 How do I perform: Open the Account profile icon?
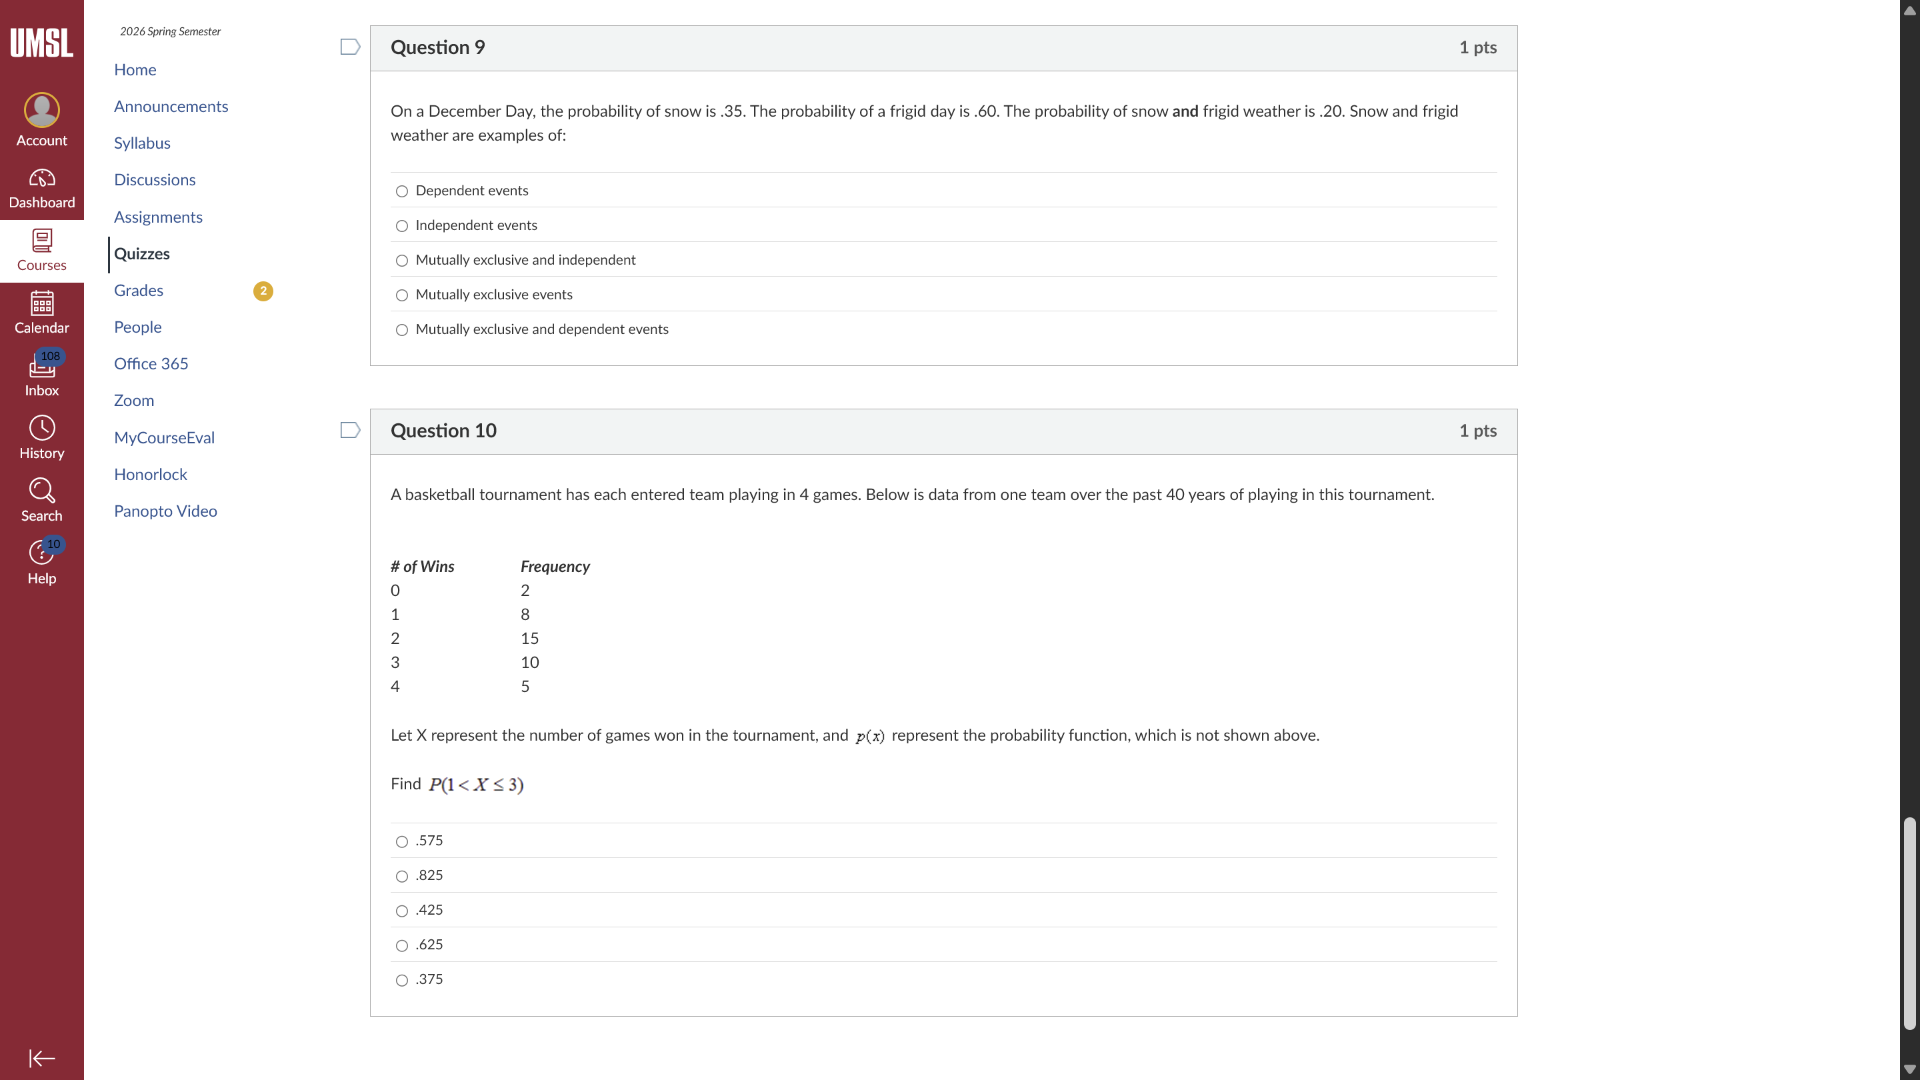42,110
